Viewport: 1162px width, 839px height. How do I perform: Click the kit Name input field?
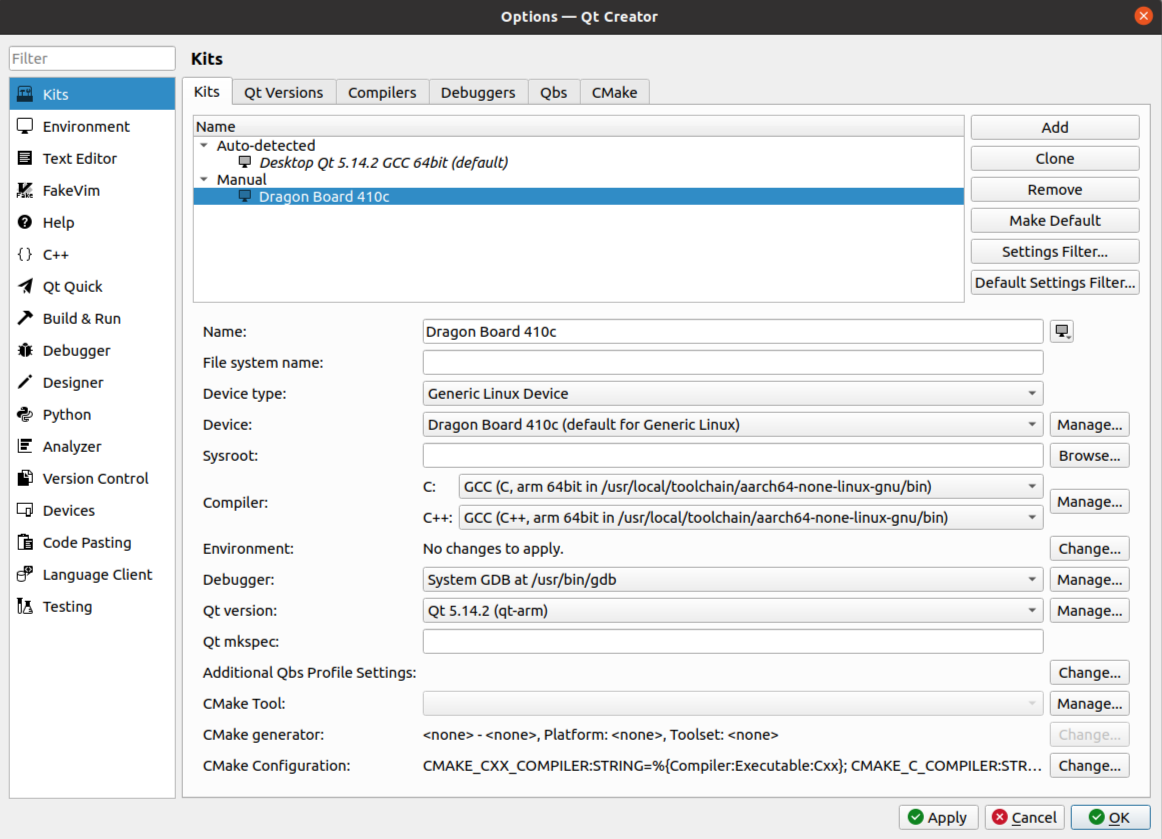coord(732,331)
